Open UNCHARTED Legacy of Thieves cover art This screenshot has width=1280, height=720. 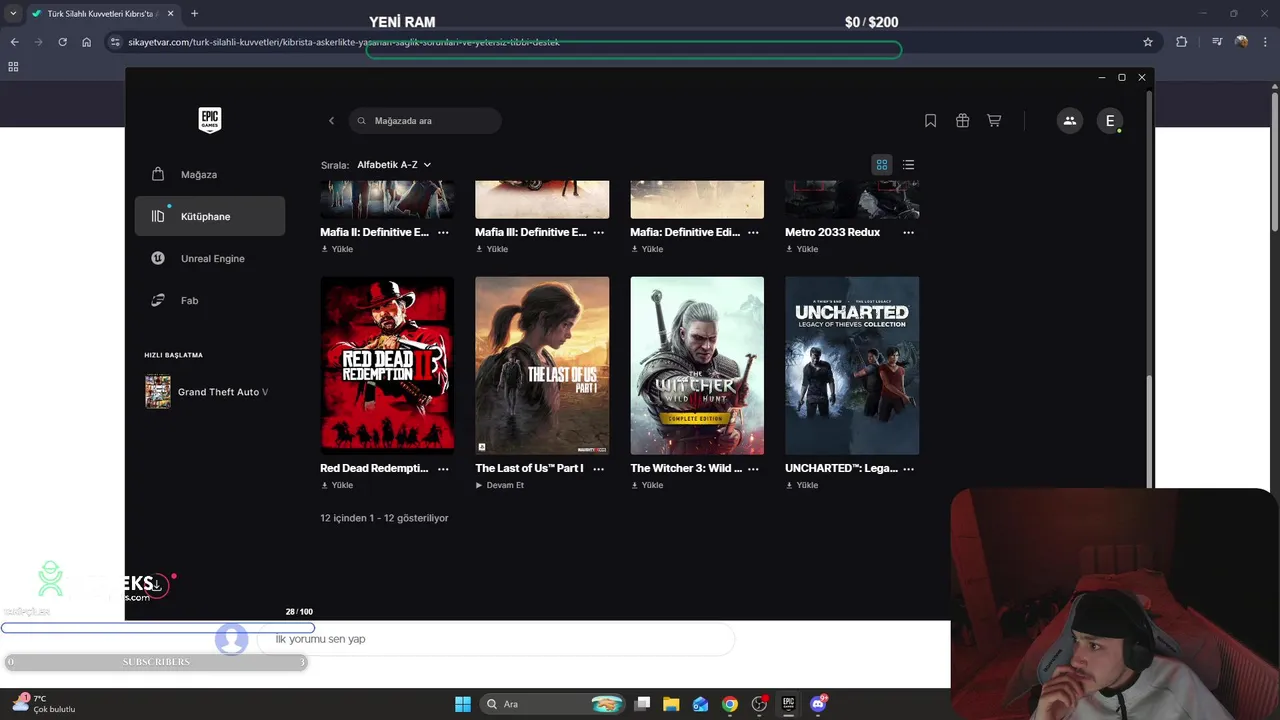click(852, 366)
